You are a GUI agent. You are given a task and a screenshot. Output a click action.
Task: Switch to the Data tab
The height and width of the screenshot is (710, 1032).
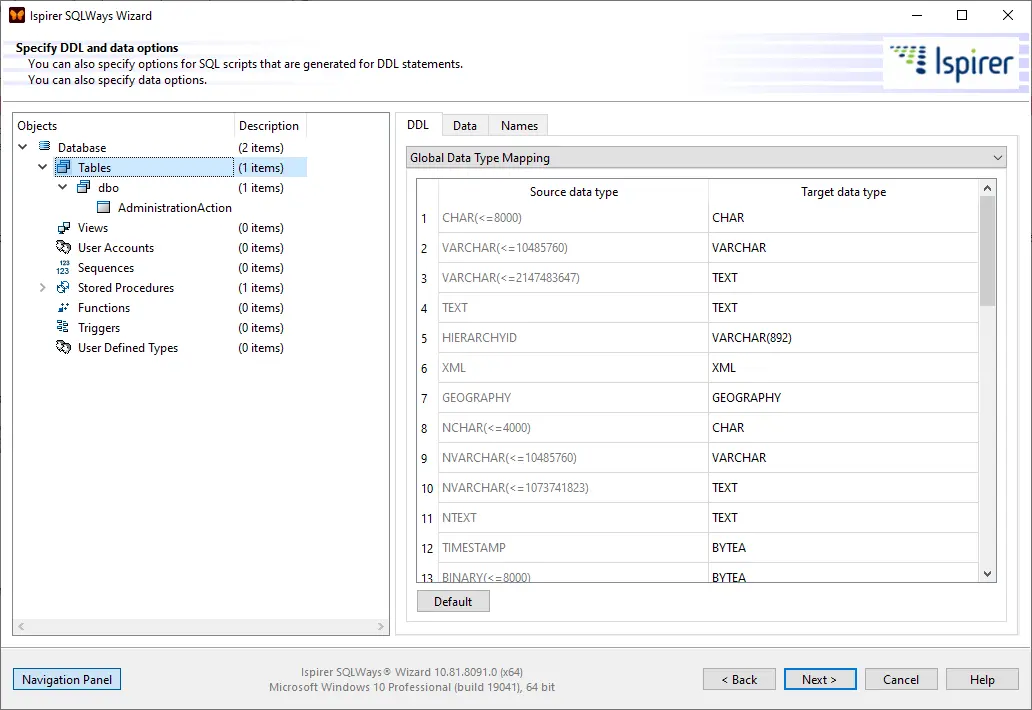[465, 126]
